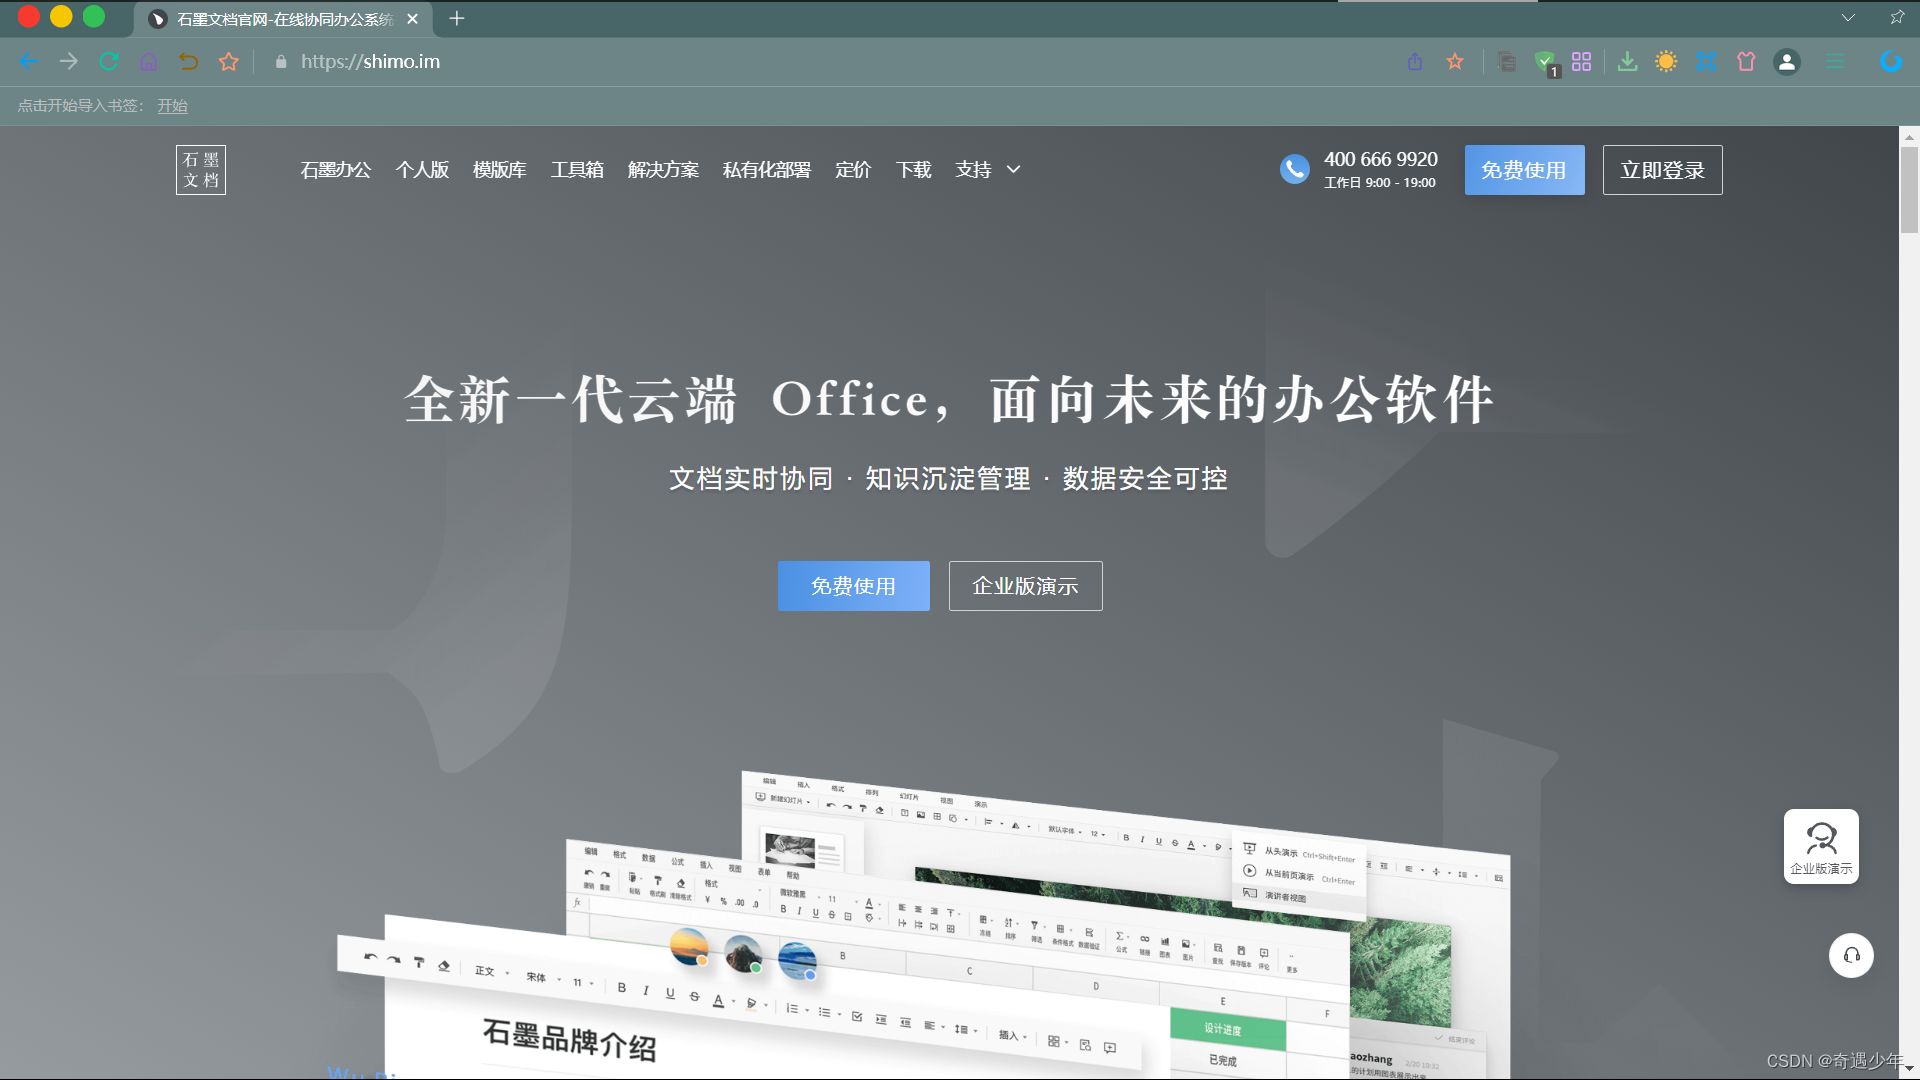Screen dimensions: 1920x1080
Task: View site security via the padlock icon
Action: click(x=281, y=62)
